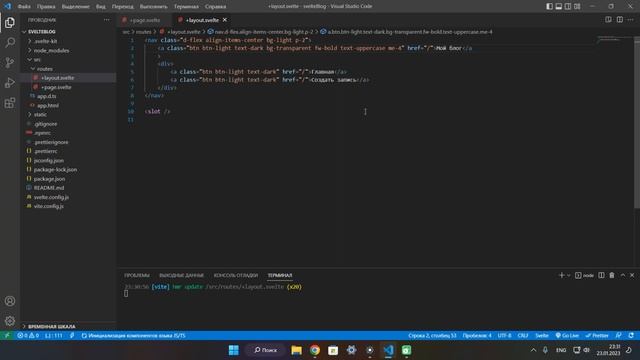Open the Explorer view in activity bar
Viewport: 640px width, 360px height.
point(10,23)
